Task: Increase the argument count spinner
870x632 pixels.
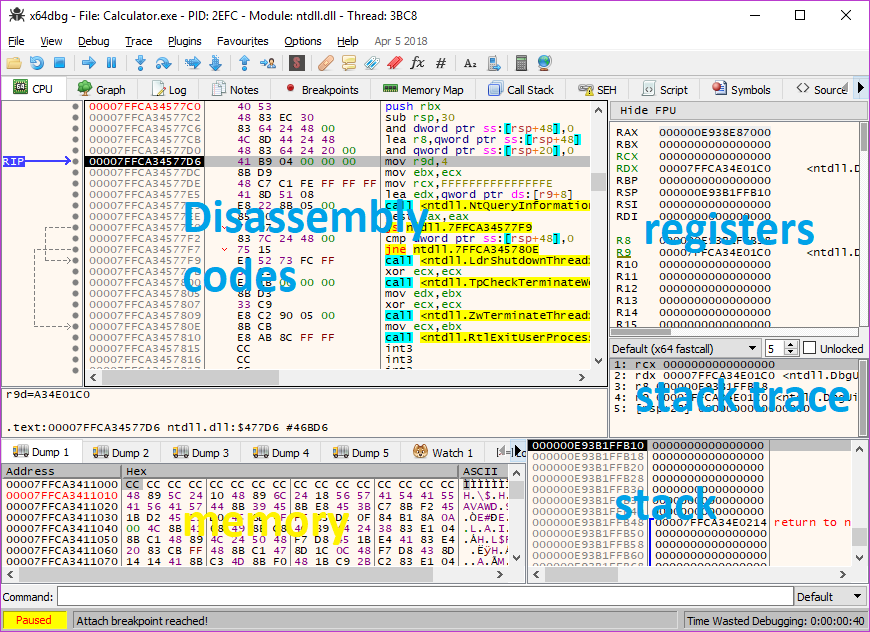Action: click(x=791, y=344)
